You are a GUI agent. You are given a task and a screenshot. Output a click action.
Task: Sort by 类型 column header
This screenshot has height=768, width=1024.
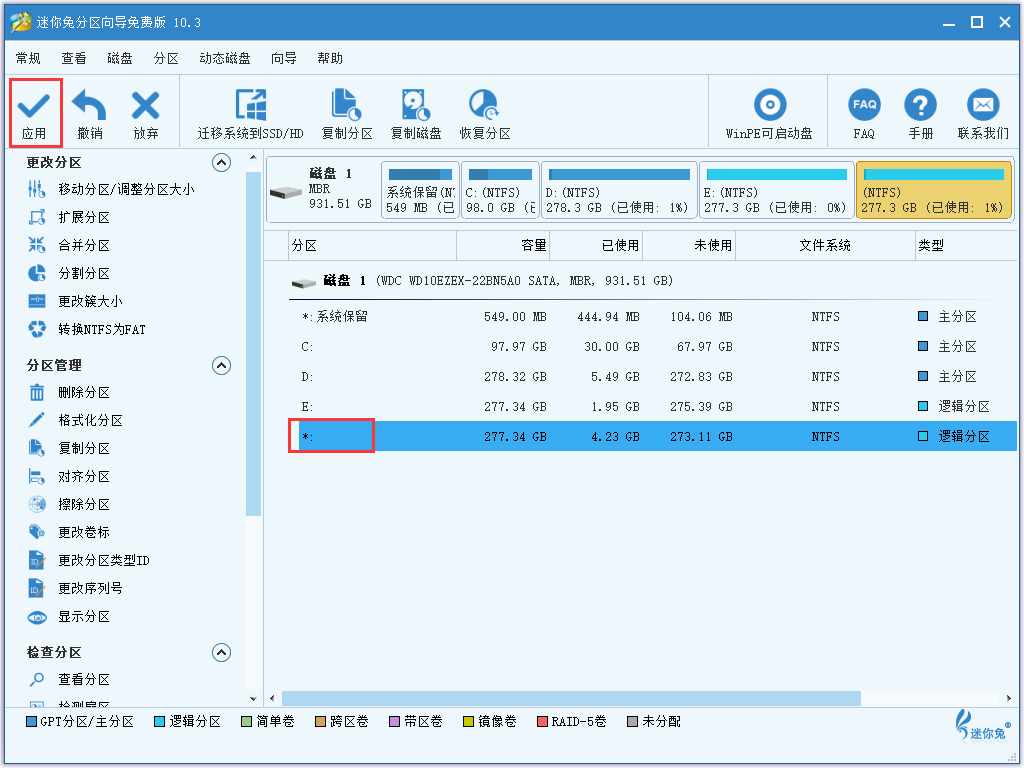(x=965, y=246)
